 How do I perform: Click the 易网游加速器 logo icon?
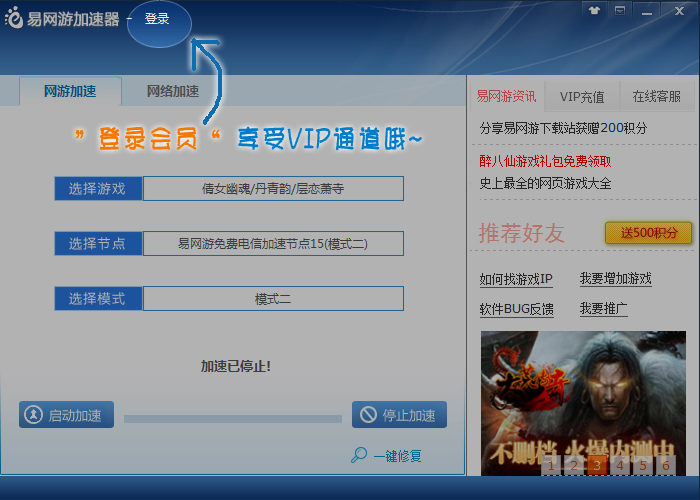[x=13, y=19]
